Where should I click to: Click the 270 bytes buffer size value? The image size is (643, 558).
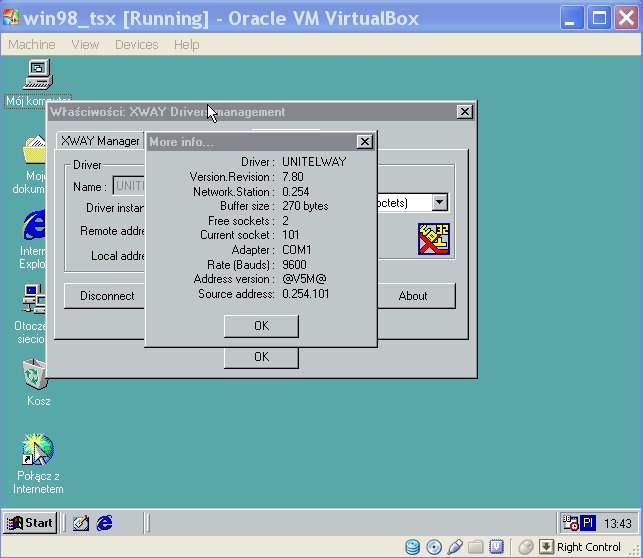click(305, 206)
